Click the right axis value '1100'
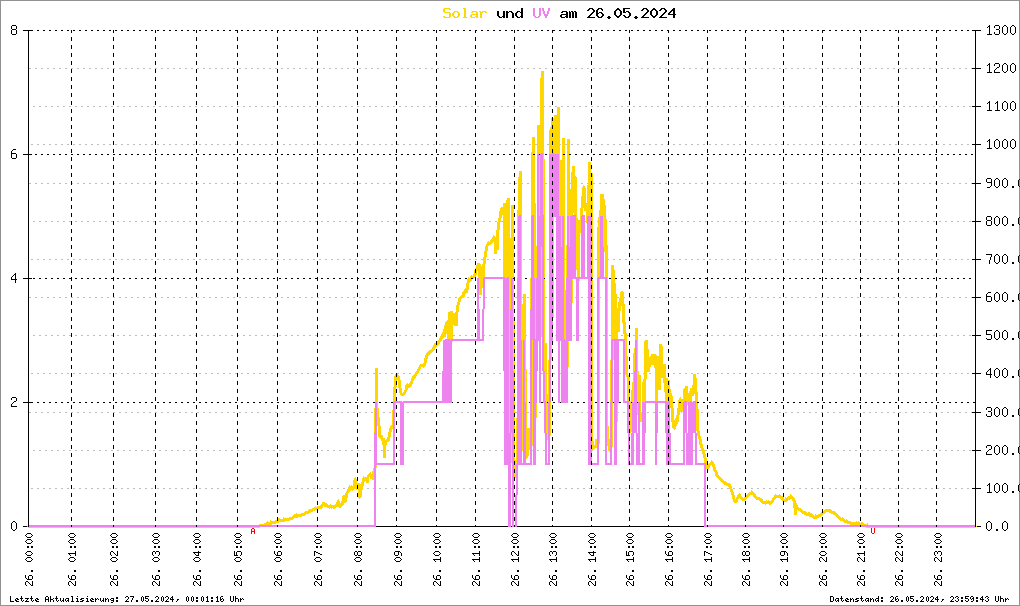 [1000, 107]
